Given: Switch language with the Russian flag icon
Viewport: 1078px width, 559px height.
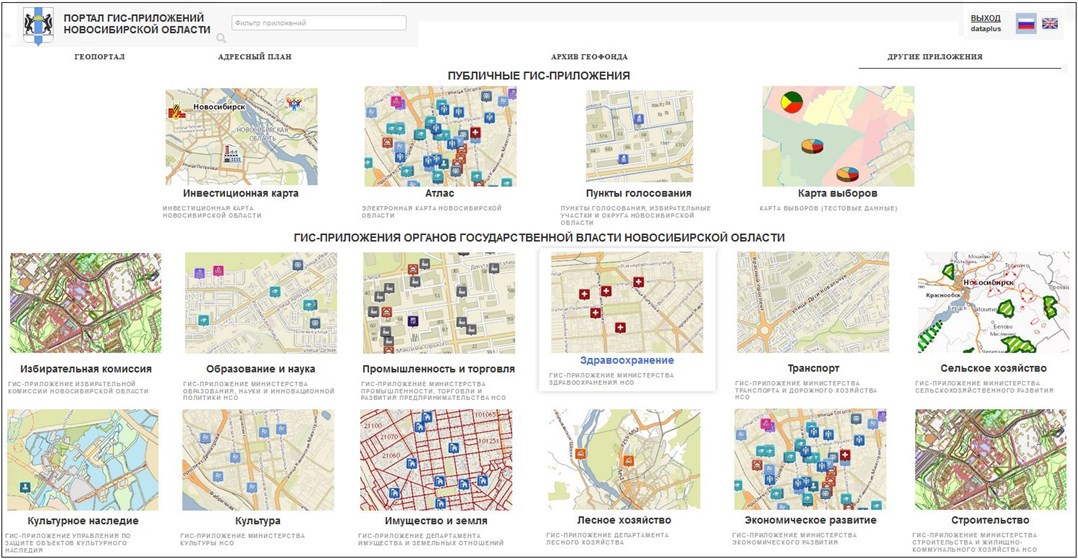Looking at the screenshot, I should tap(1025, 23).
